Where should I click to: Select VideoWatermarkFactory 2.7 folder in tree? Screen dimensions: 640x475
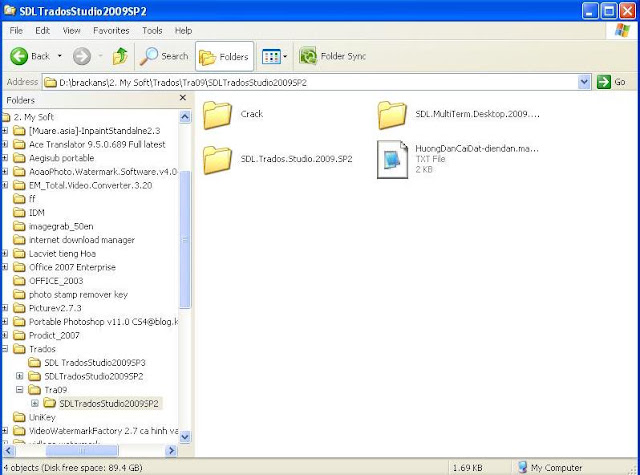point(103,431)
